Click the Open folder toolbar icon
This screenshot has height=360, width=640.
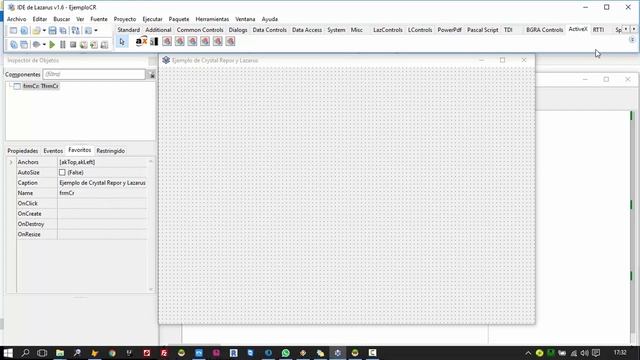pyautogui.click(x=36, y=31)
